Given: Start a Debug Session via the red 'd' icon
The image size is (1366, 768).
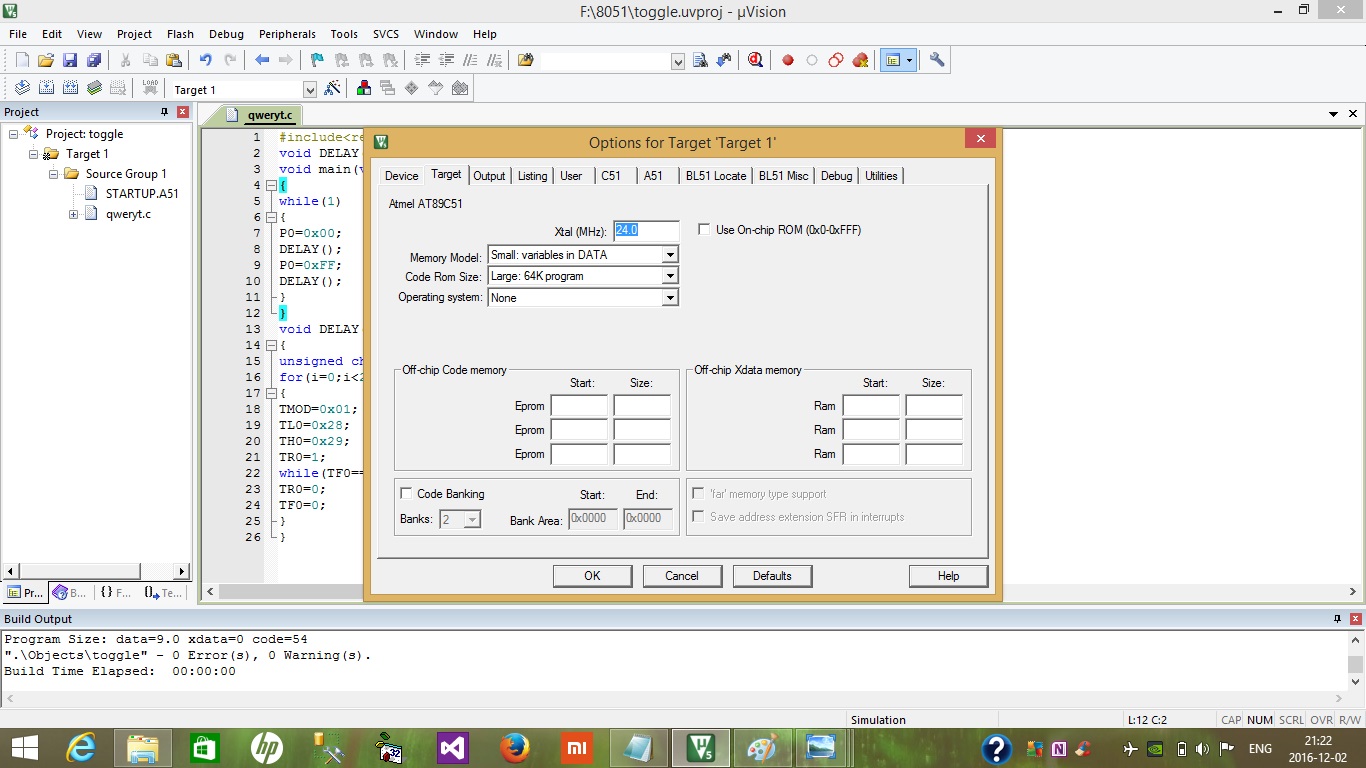Looking at the screenshot, I should coord(755,59).
